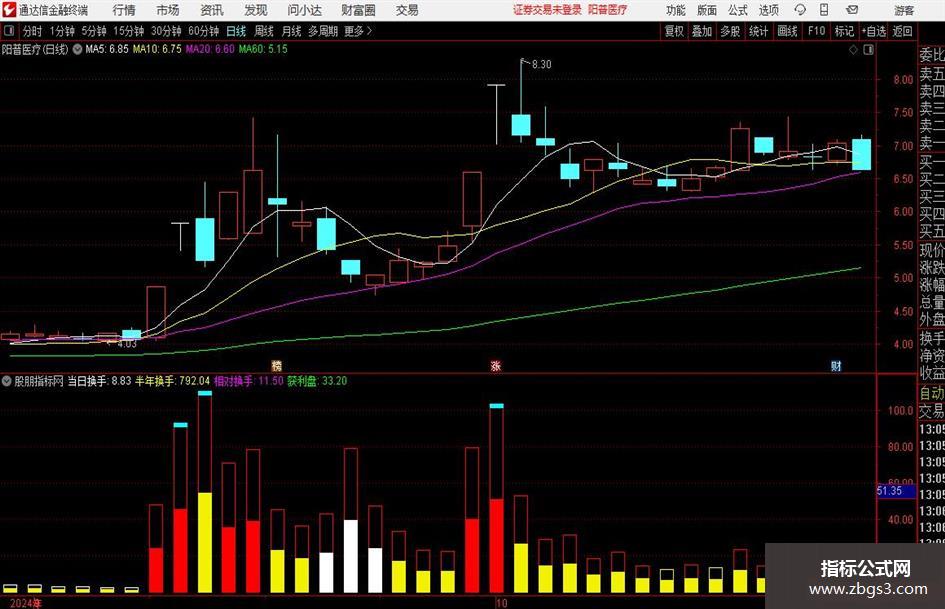Viewport: 945px width, 609px height.
Task: Open the 版面 menu
Action: click(706, 10)
